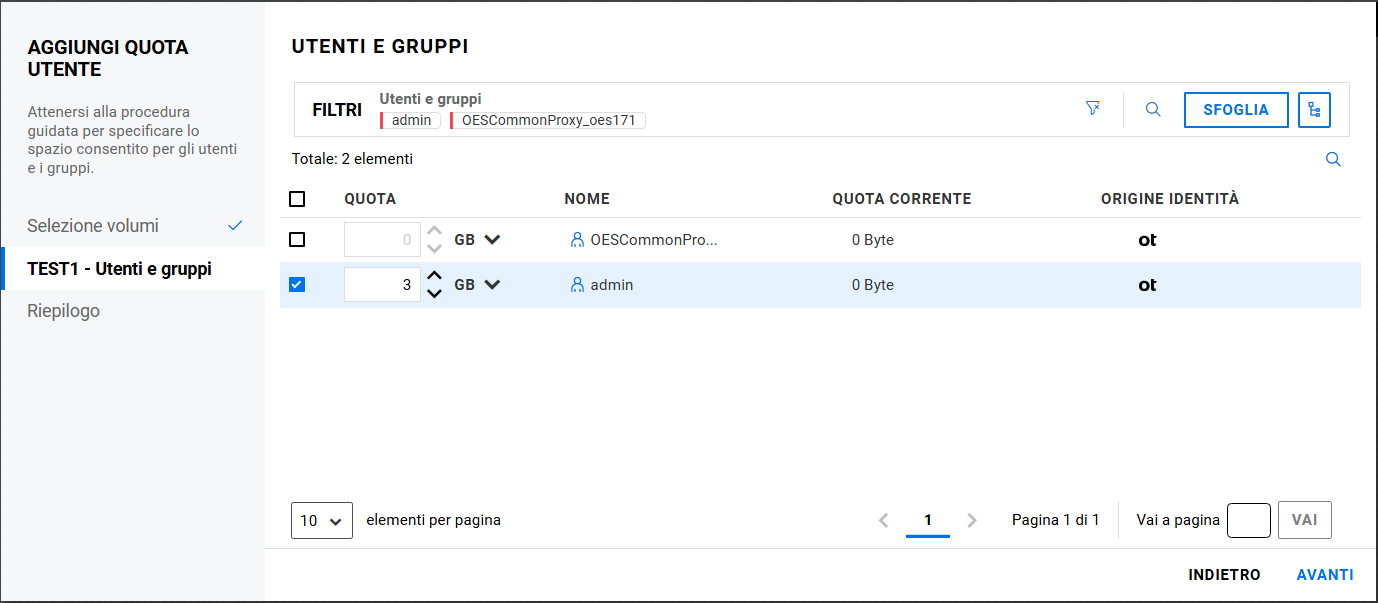Open GB unit dropdown for admin
This screenshot has width=1378, height=603.
point(491,285)
